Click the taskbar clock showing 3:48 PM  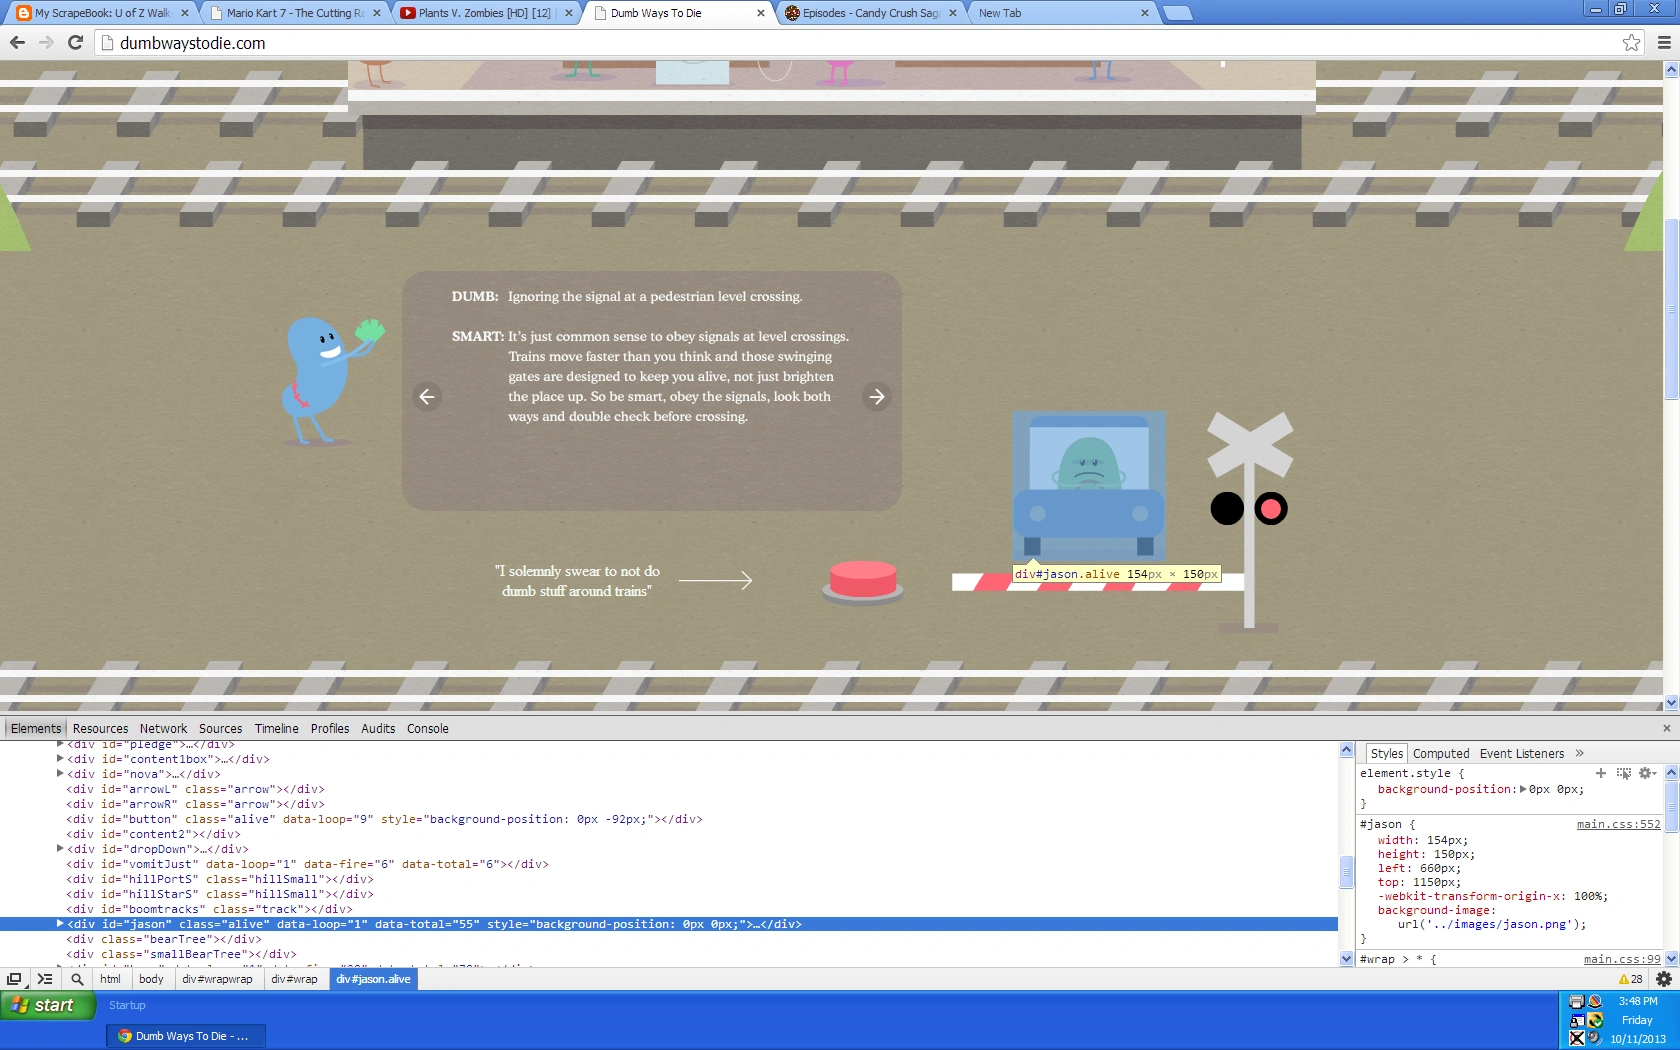(x=1637, y=1001)
